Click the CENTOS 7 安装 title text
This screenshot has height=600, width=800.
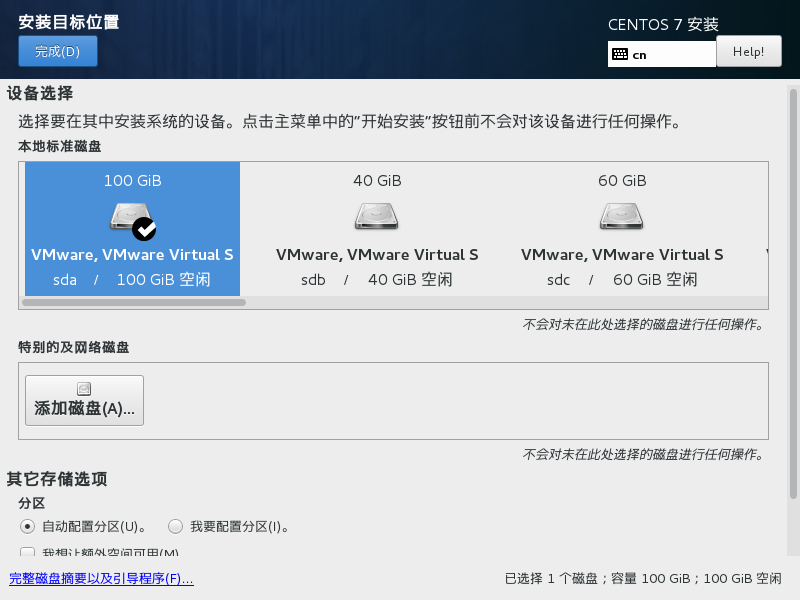click(x=663, y=24)
